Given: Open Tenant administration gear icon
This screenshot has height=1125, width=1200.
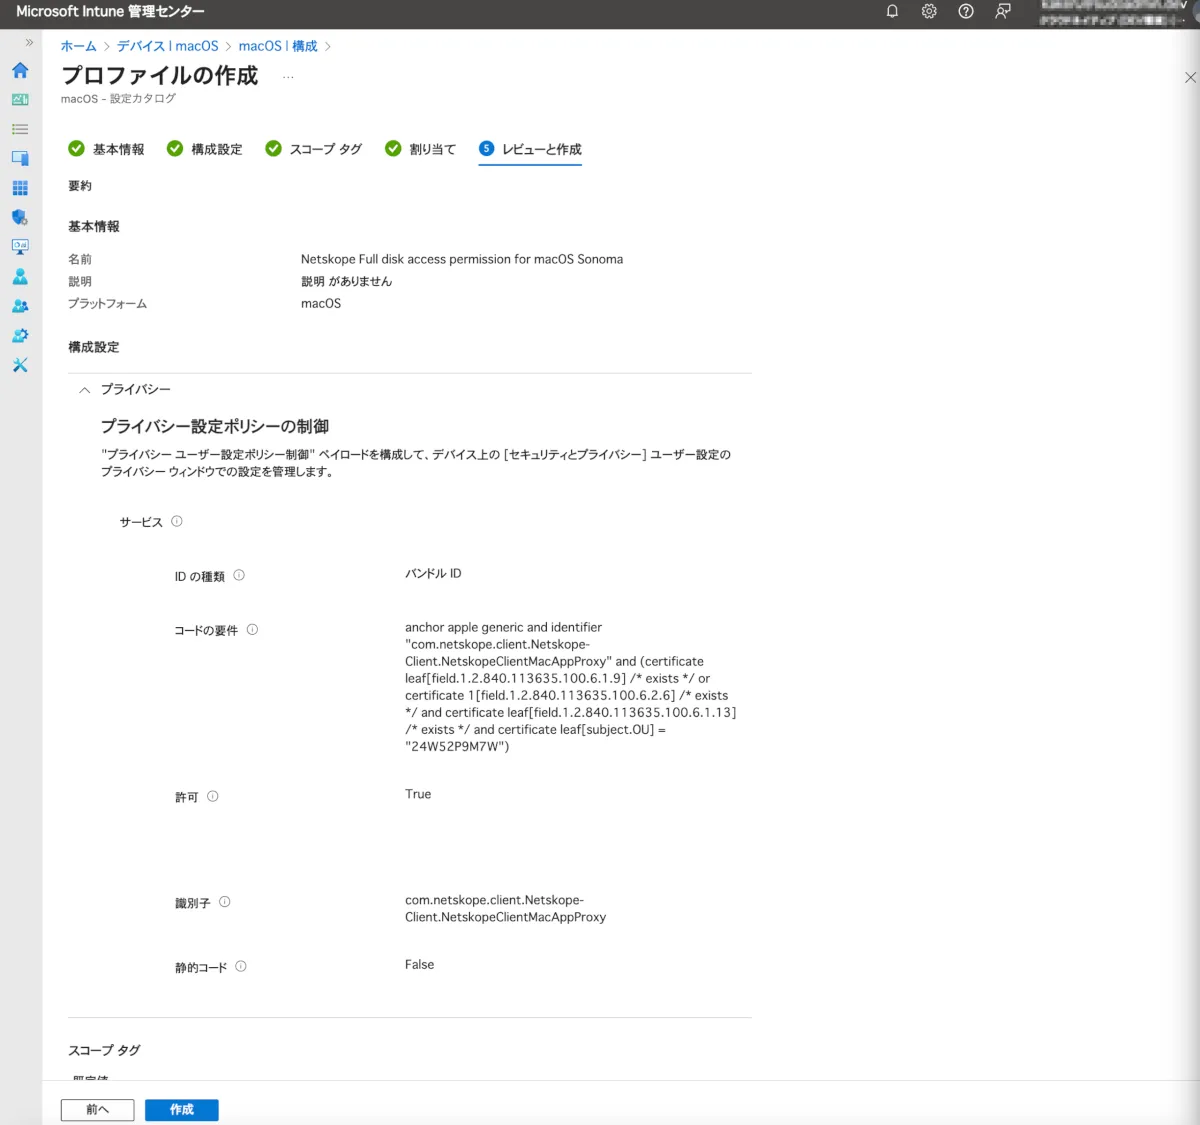Looking at the screenshot, I should [x=20, y=335].
